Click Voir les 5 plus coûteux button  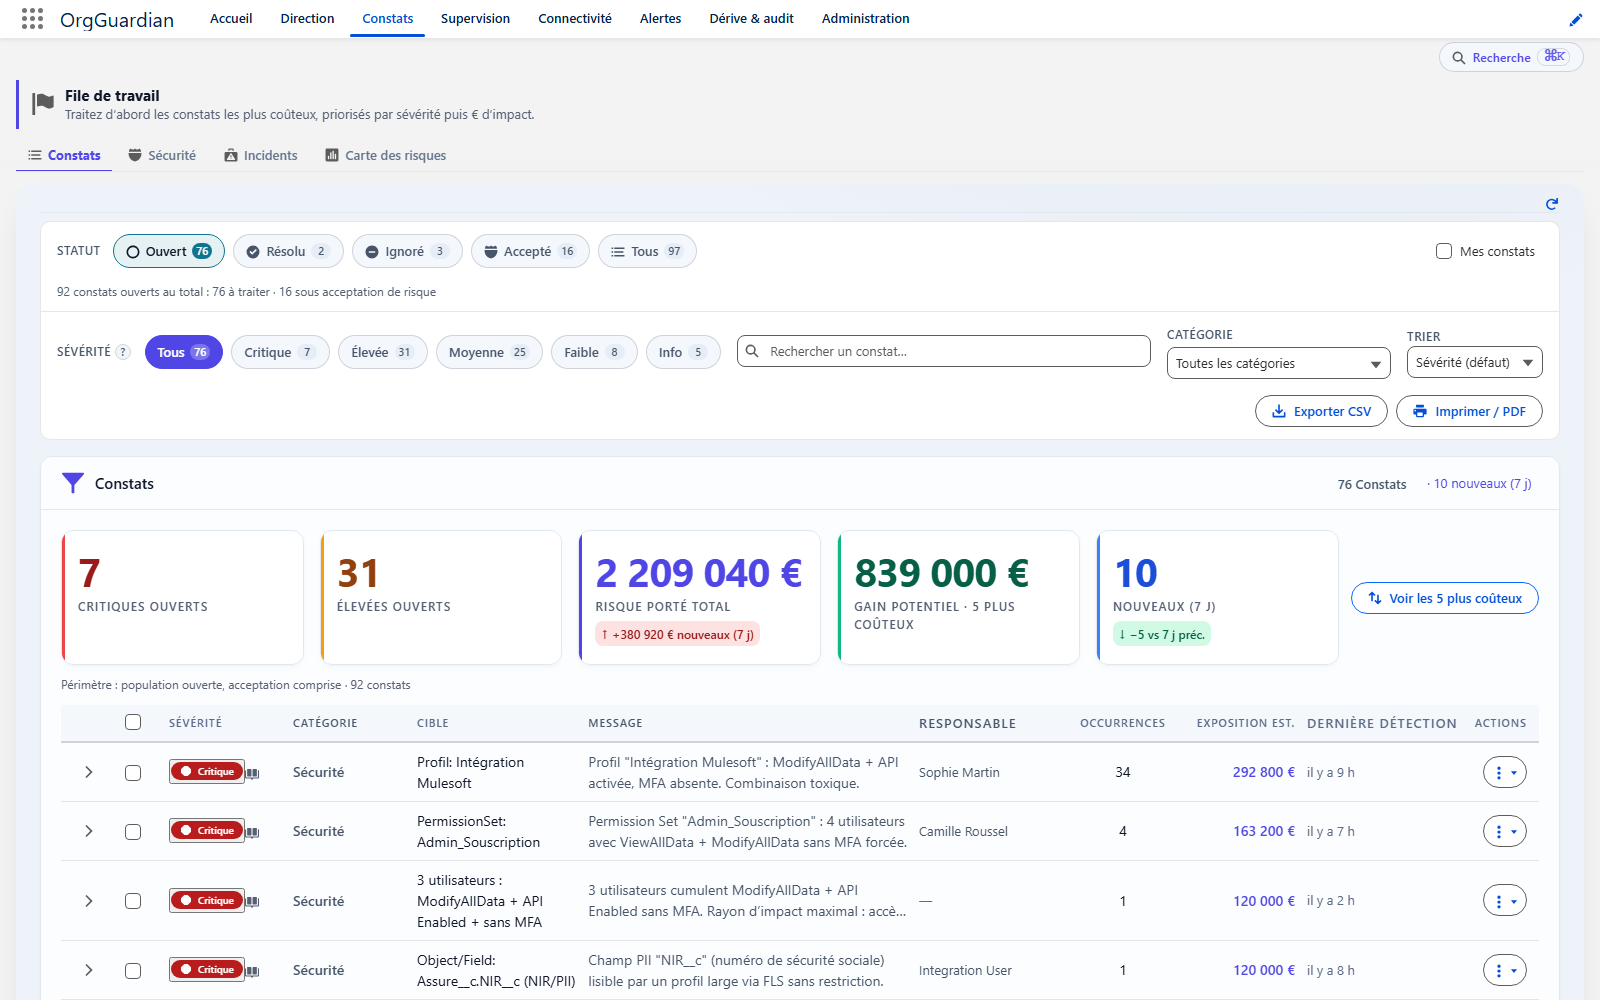tap(1444, 598)
